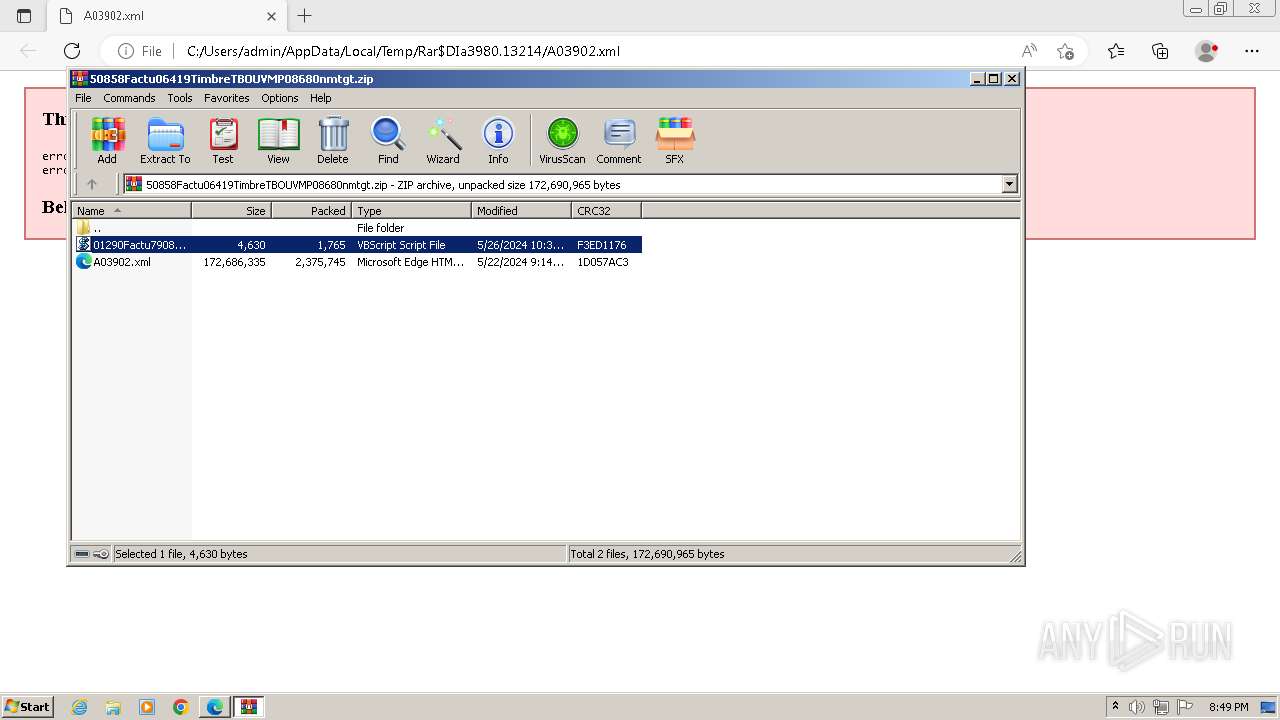The height and width of the screenshot is (720, 1280).
Task: Add page to favorites star icon
Action: (x=1065, y=51)
